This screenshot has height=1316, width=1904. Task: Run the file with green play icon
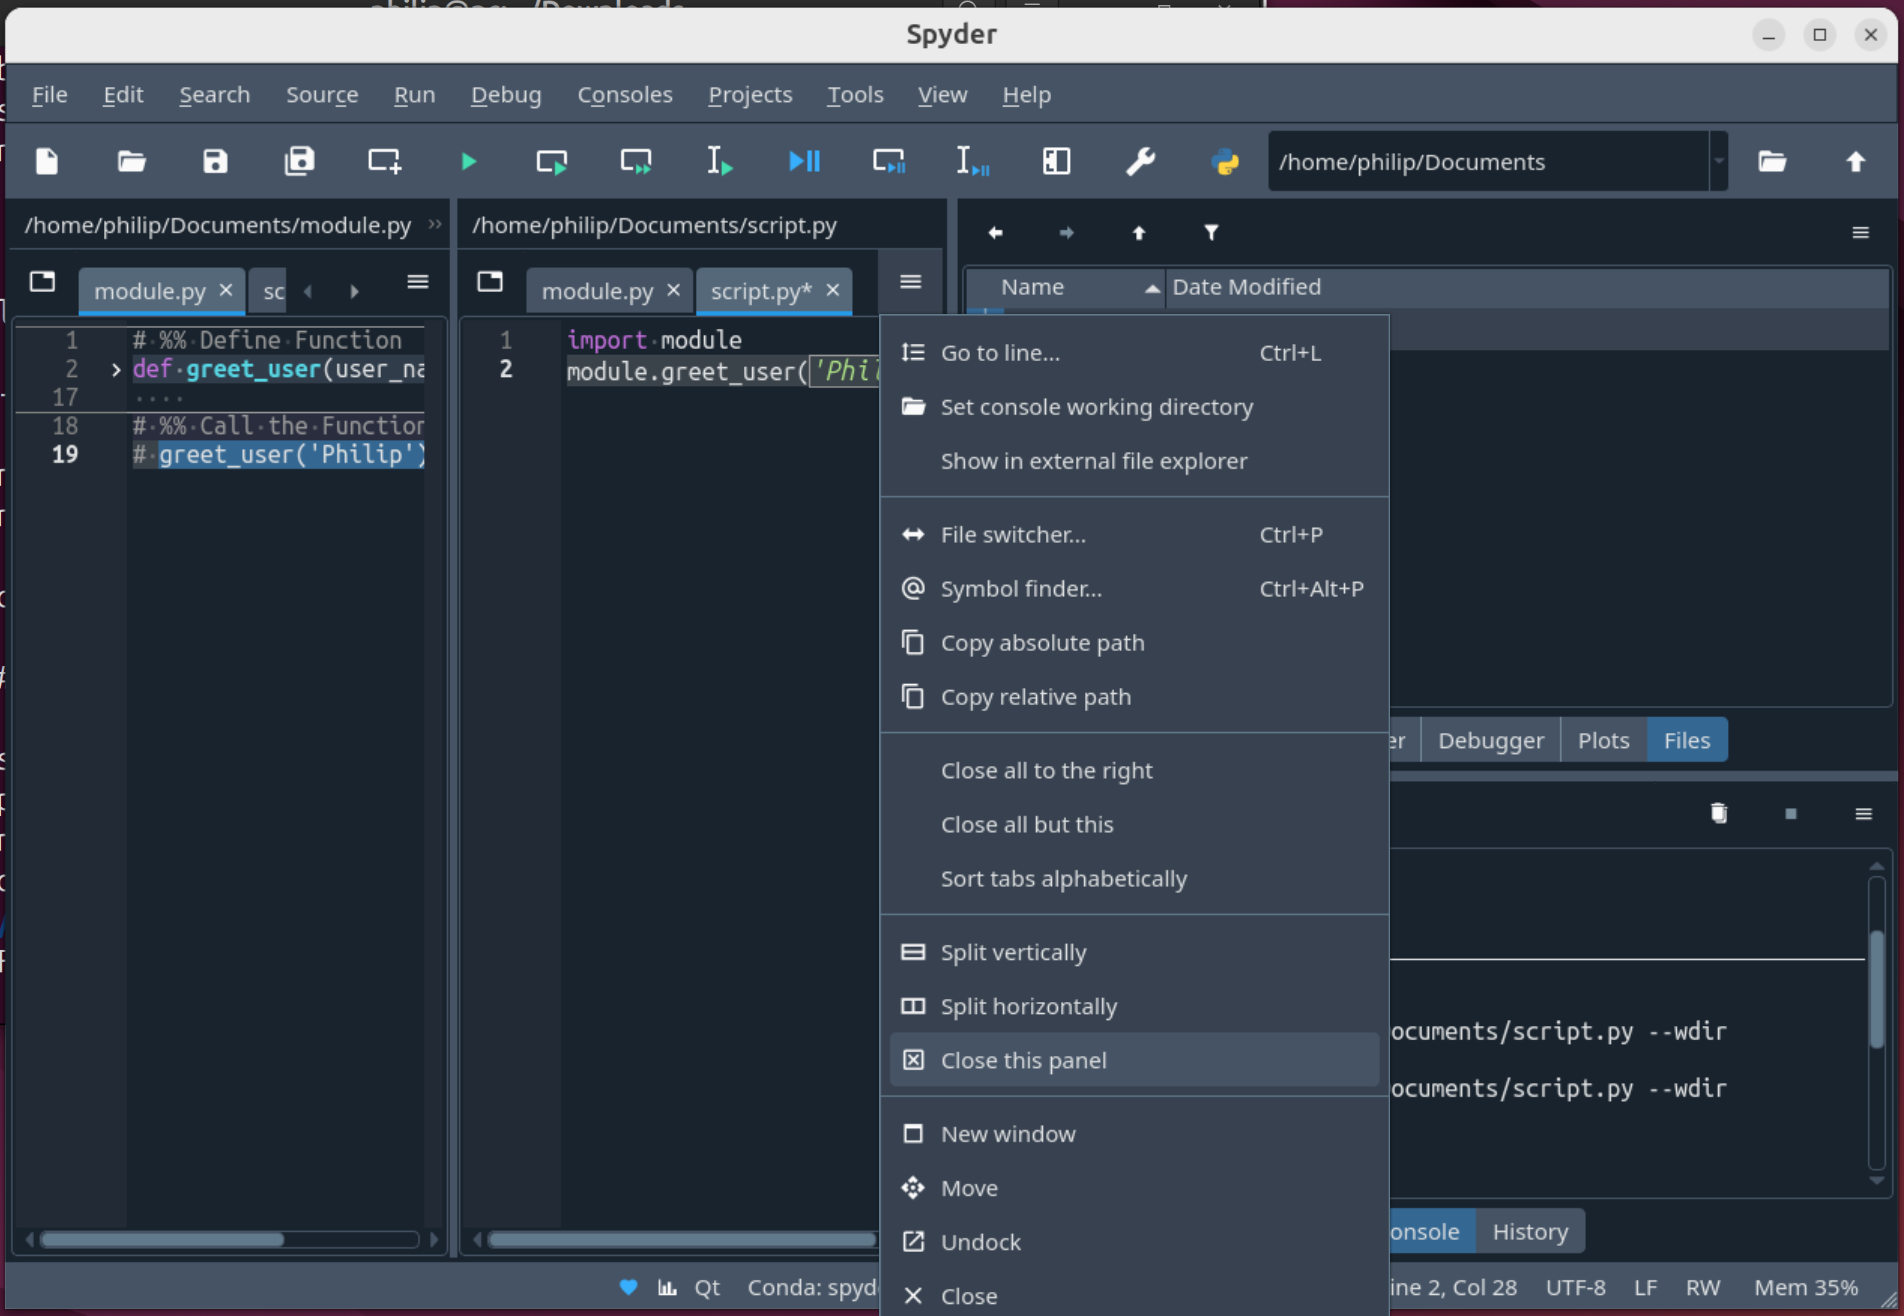click(468, 161)
